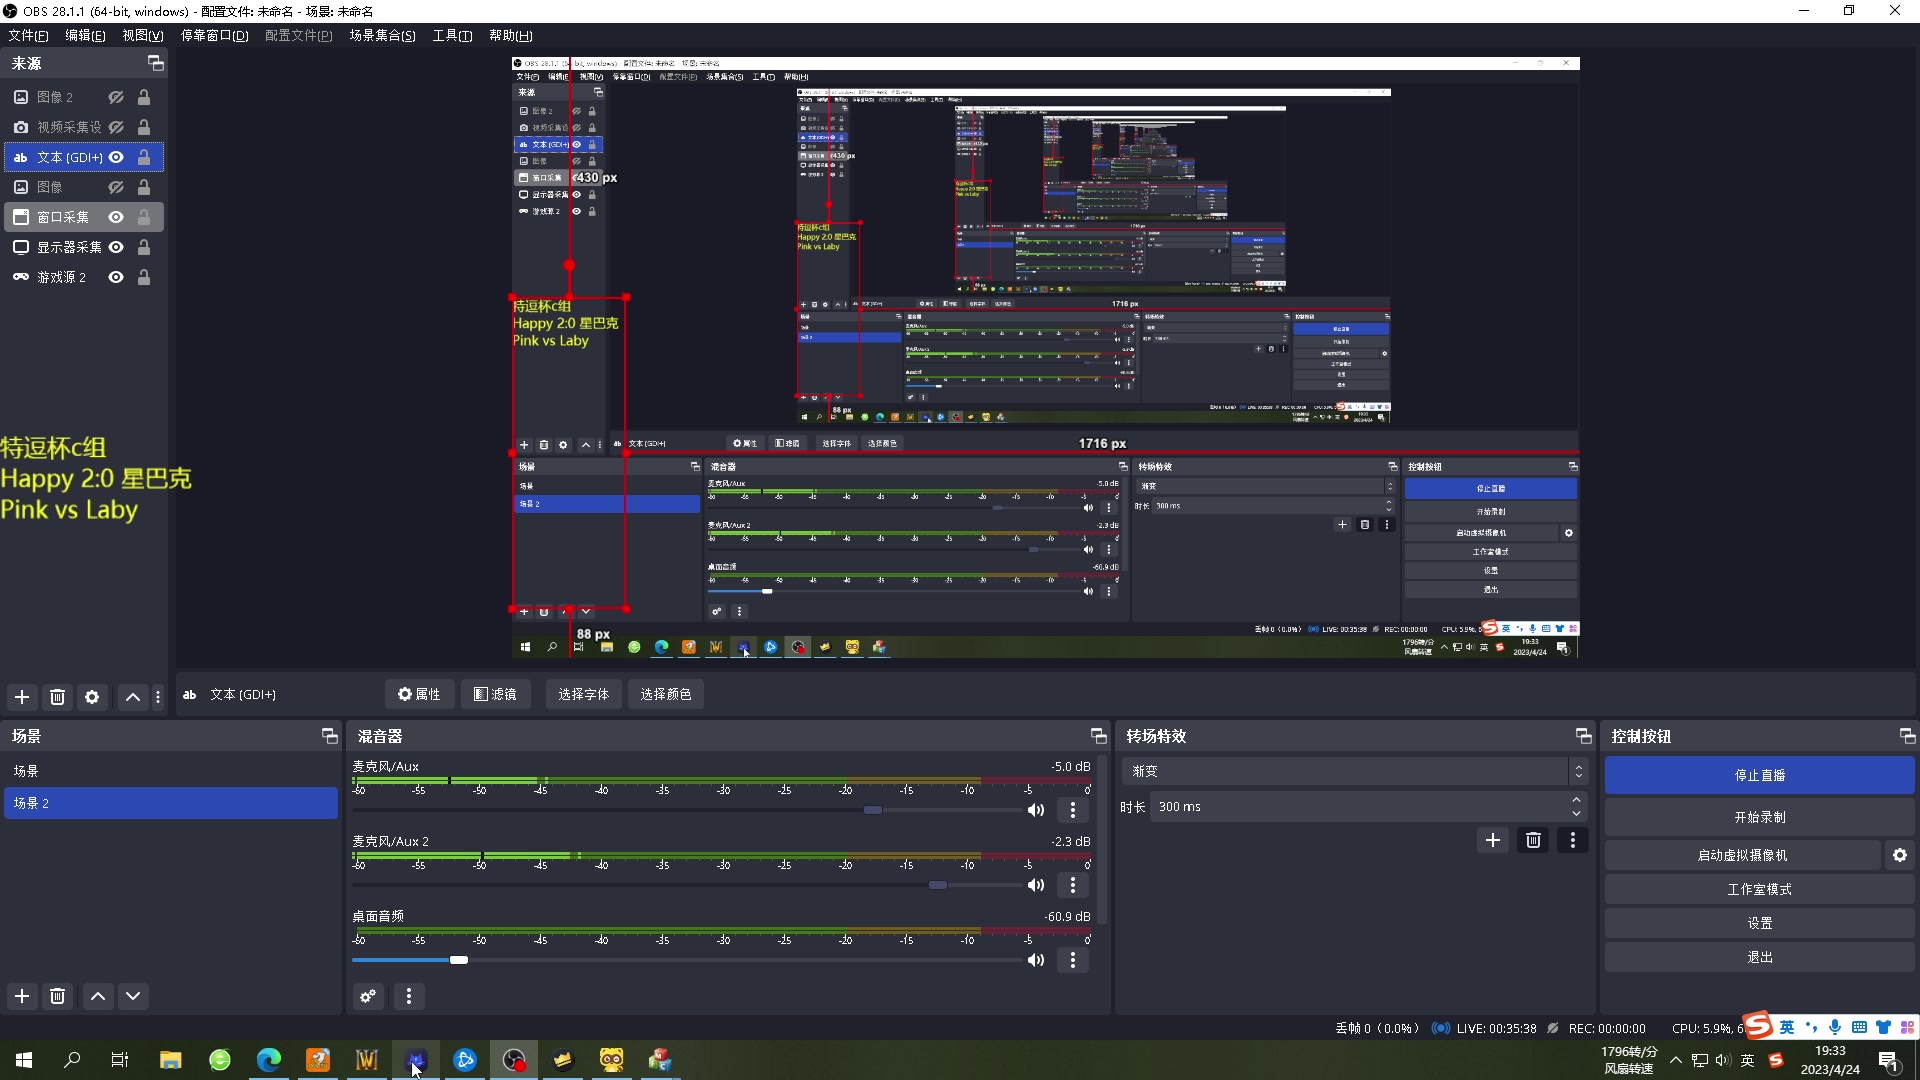Open advanced audio properties gears icon
1920x1080 pixels.
[368, 996]
